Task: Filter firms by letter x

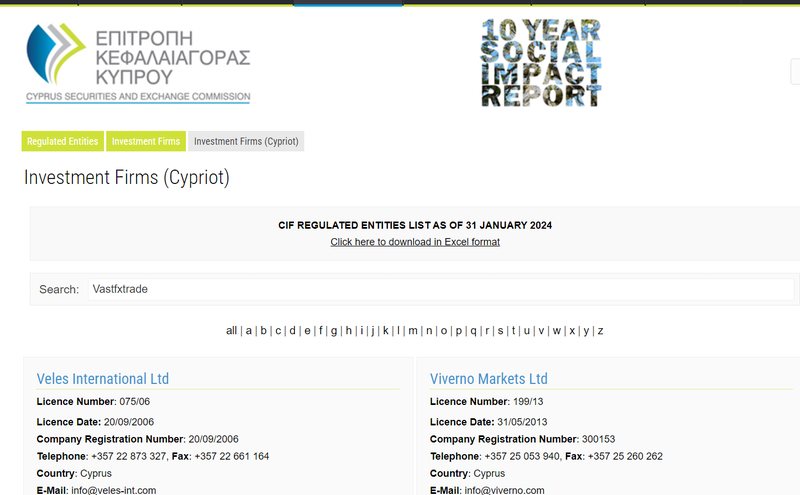Action: 572,331
